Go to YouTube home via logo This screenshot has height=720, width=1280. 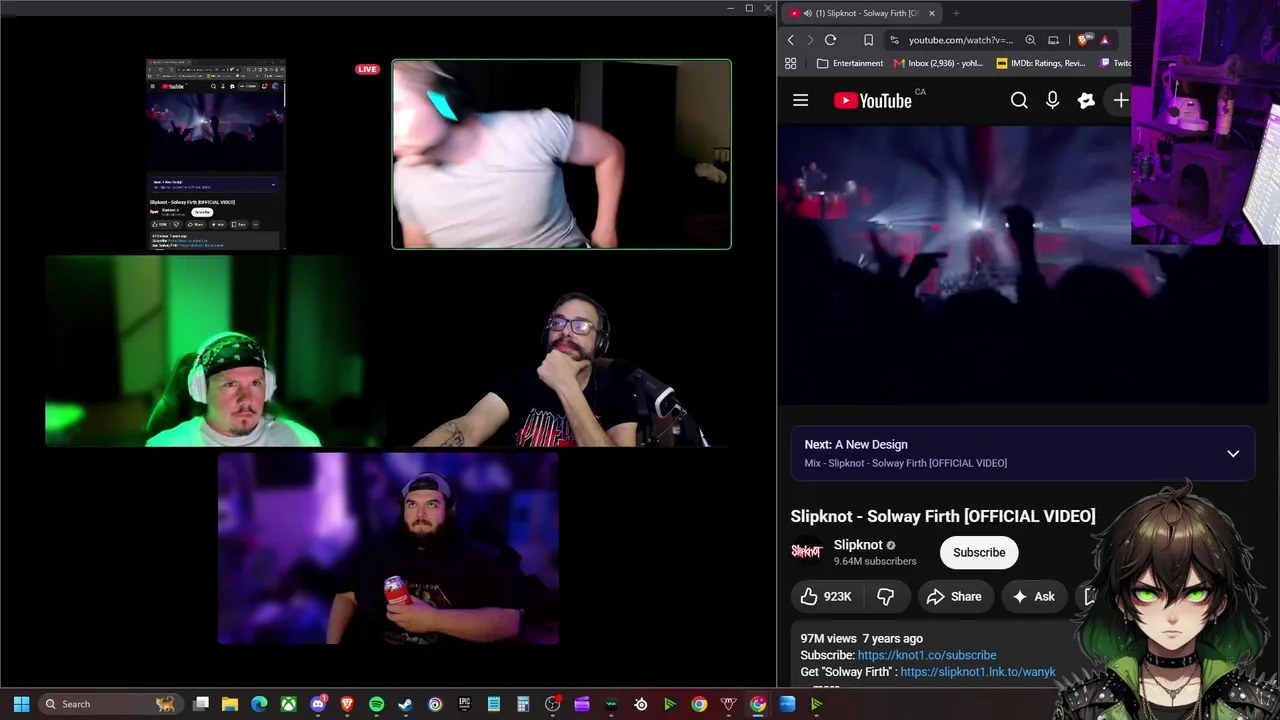click(873, 100)
